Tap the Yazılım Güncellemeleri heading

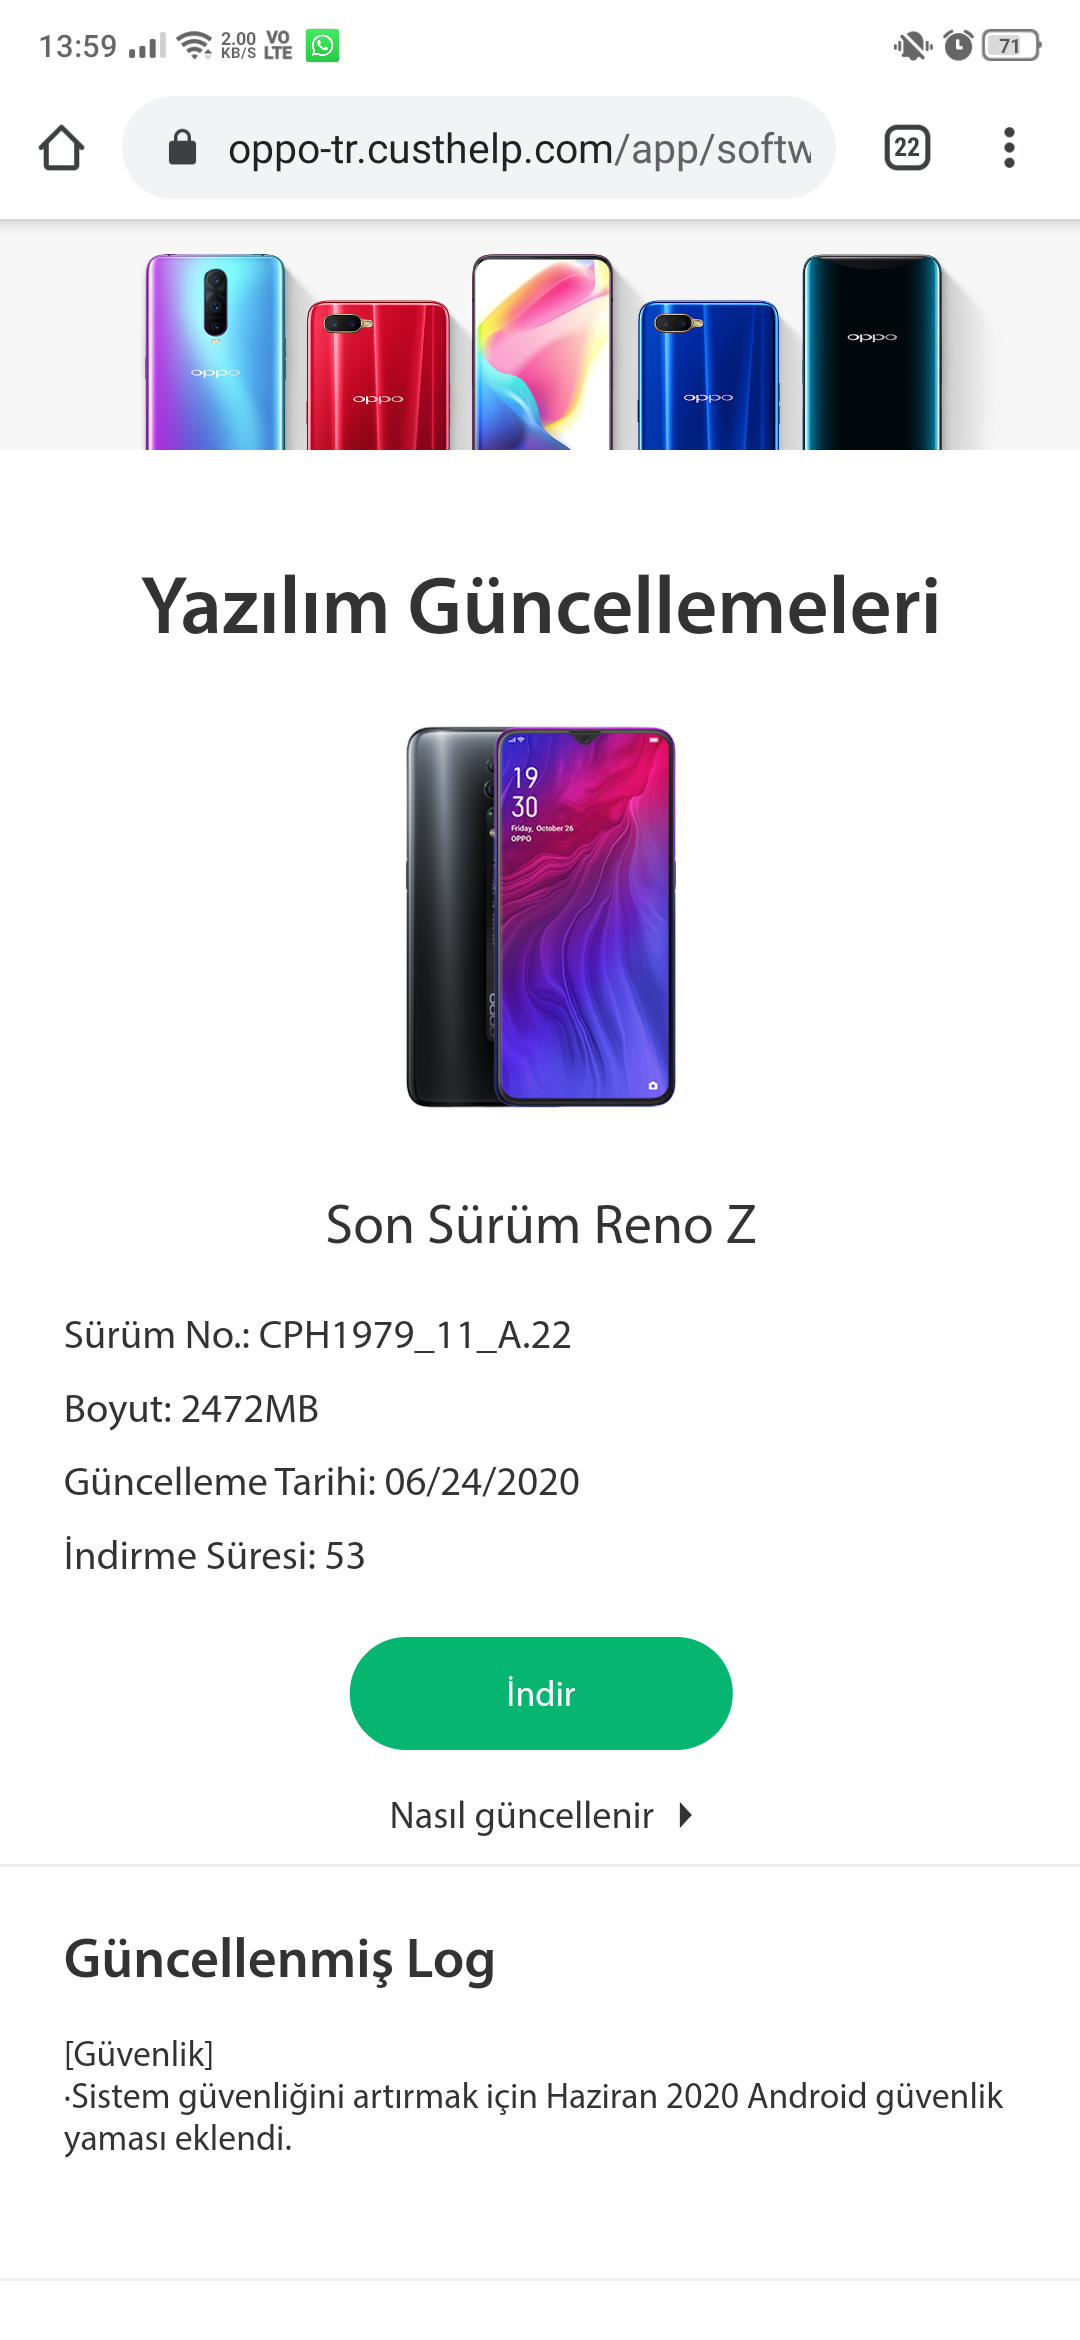point(541,606)
